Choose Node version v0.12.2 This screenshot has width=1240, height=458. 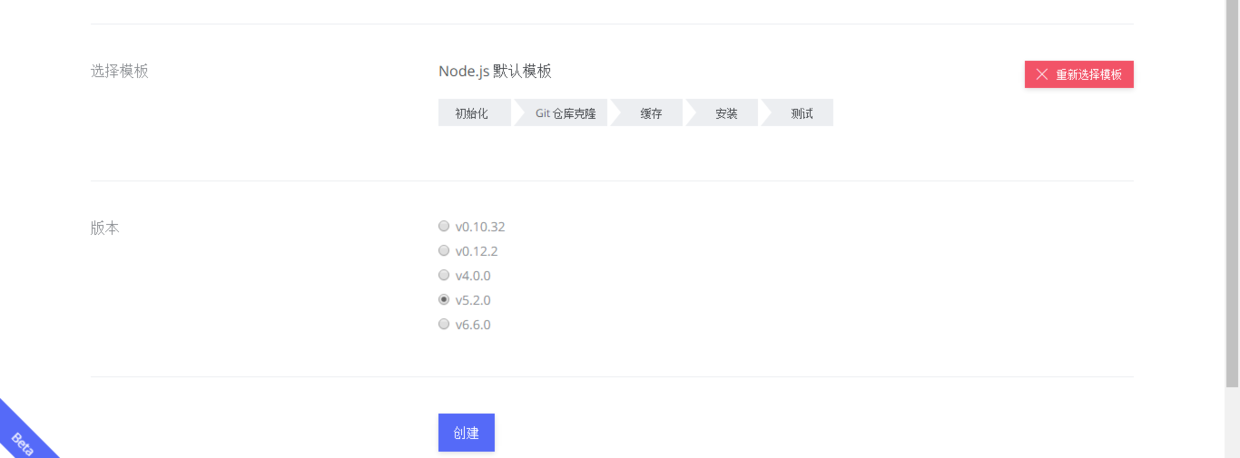pyautogui.click(x=444, y=250)
